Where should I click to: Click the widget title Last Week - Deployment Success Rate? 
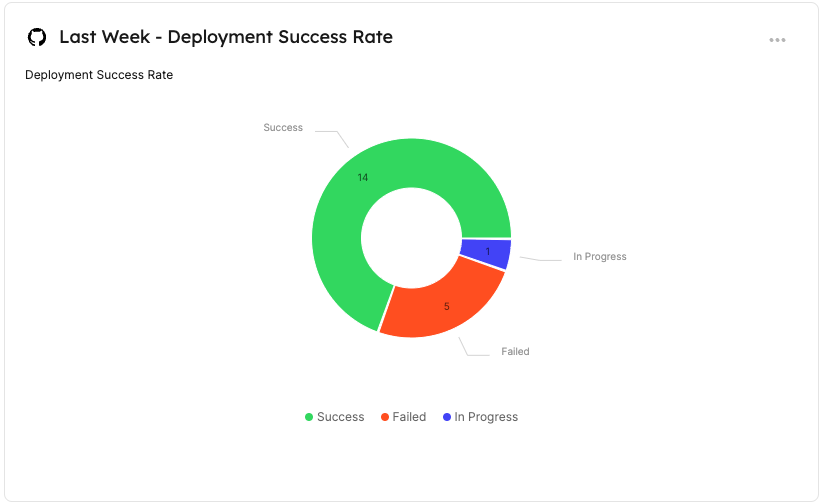[x=225, y=37]
